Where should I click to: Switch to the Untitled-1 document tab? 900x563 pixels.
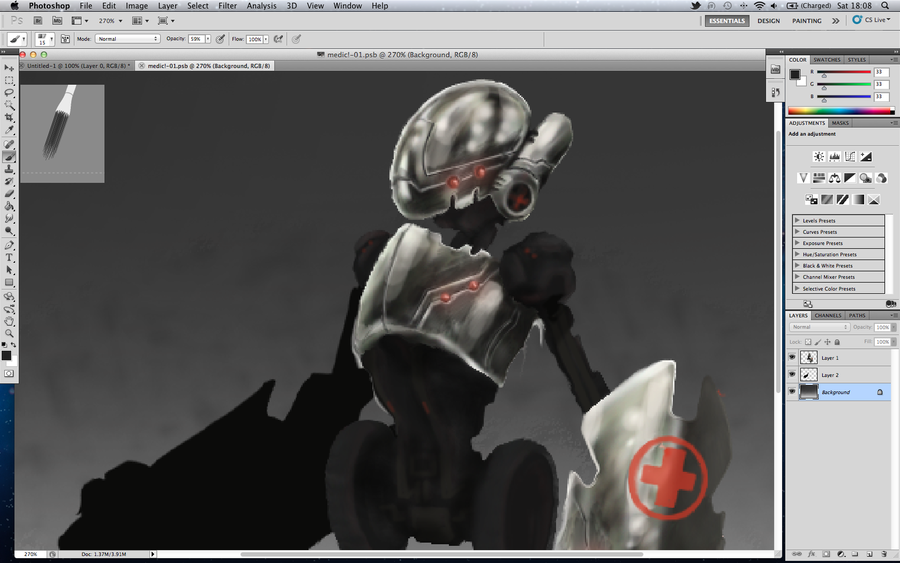(x=76, y=66)
